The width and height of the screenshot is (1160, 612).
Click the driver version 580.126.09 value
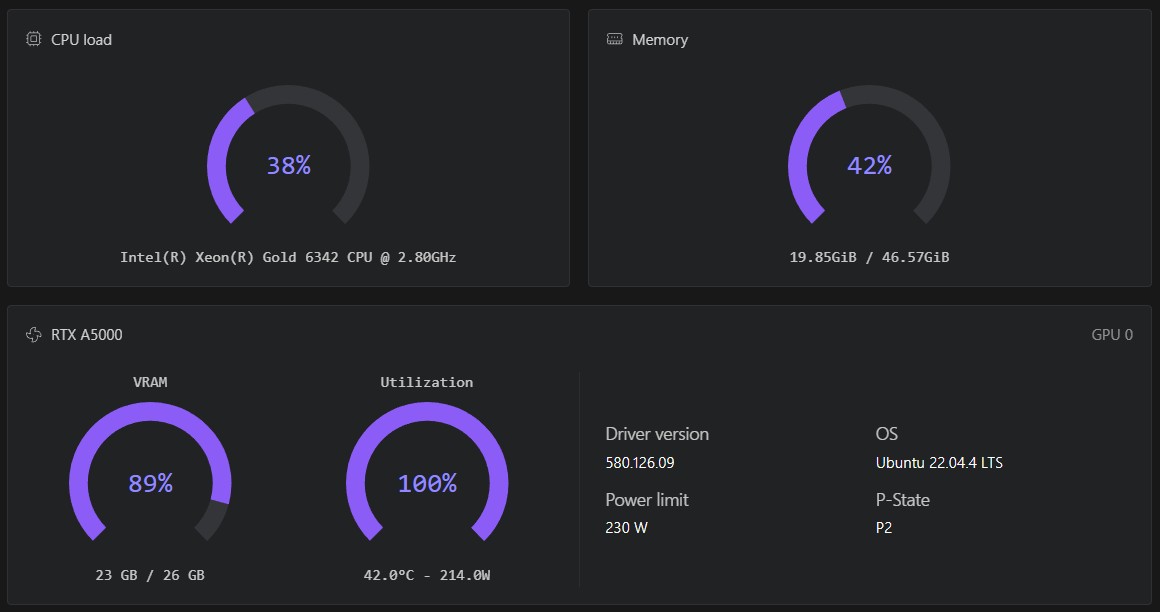pos(639,462)
